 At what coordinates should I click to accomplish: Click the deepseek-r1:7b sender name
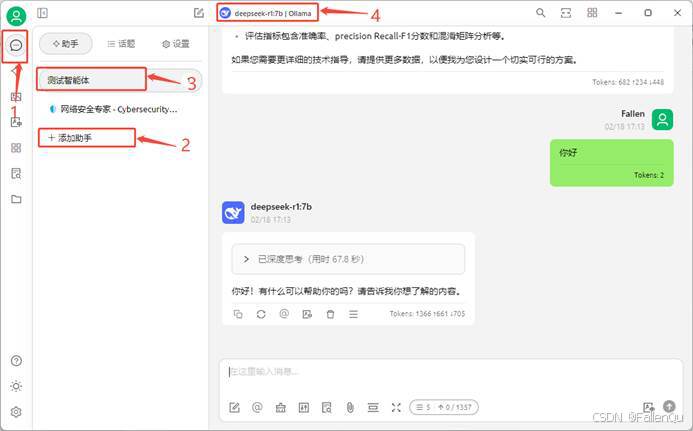click(x=281, y=206)
